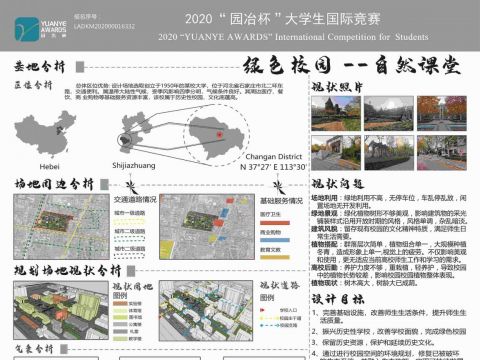
Task: Open site photo of gray entrance wall
Action: [x=336, y=153]
